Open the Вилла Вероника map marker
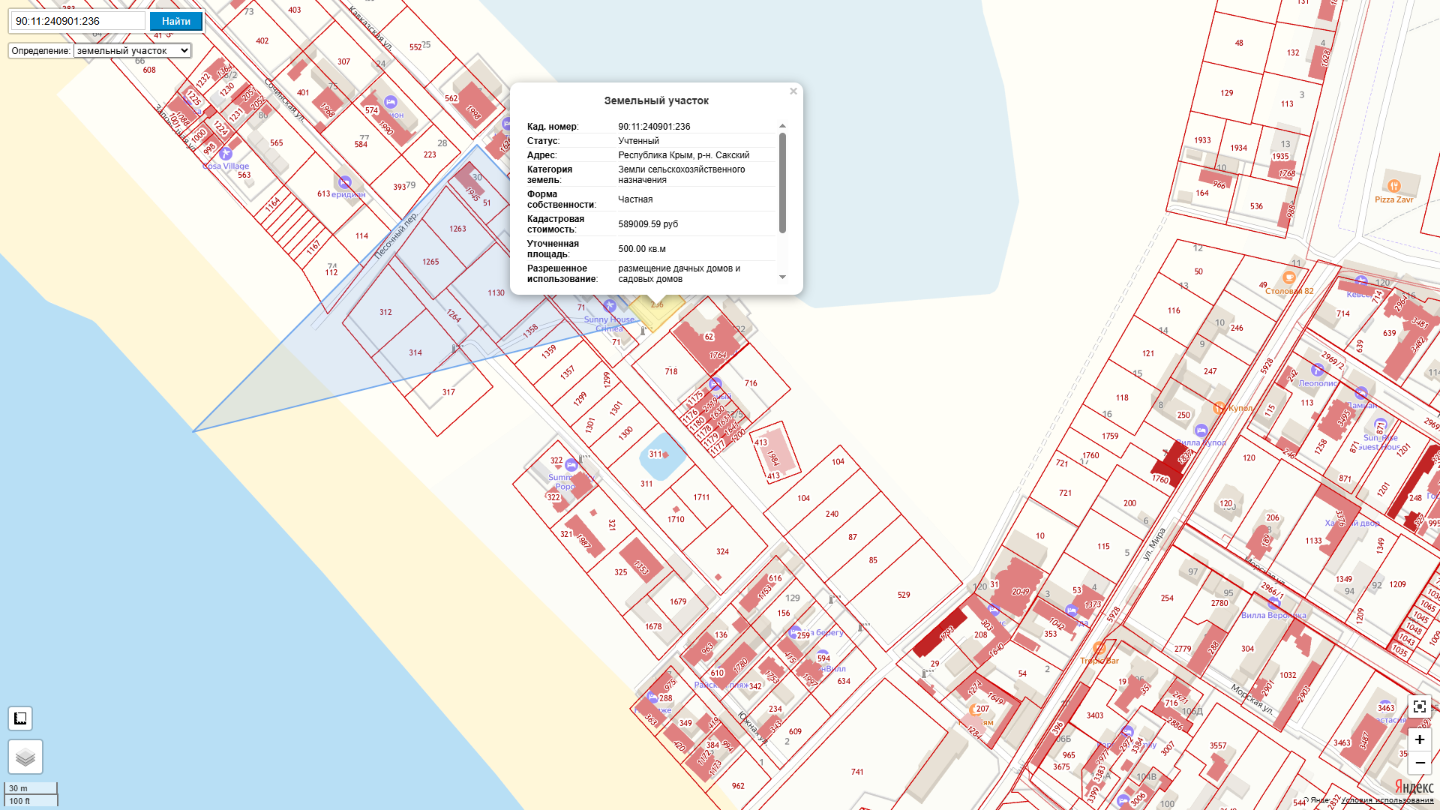The image size is (1440, 810). pos(1274,603)
